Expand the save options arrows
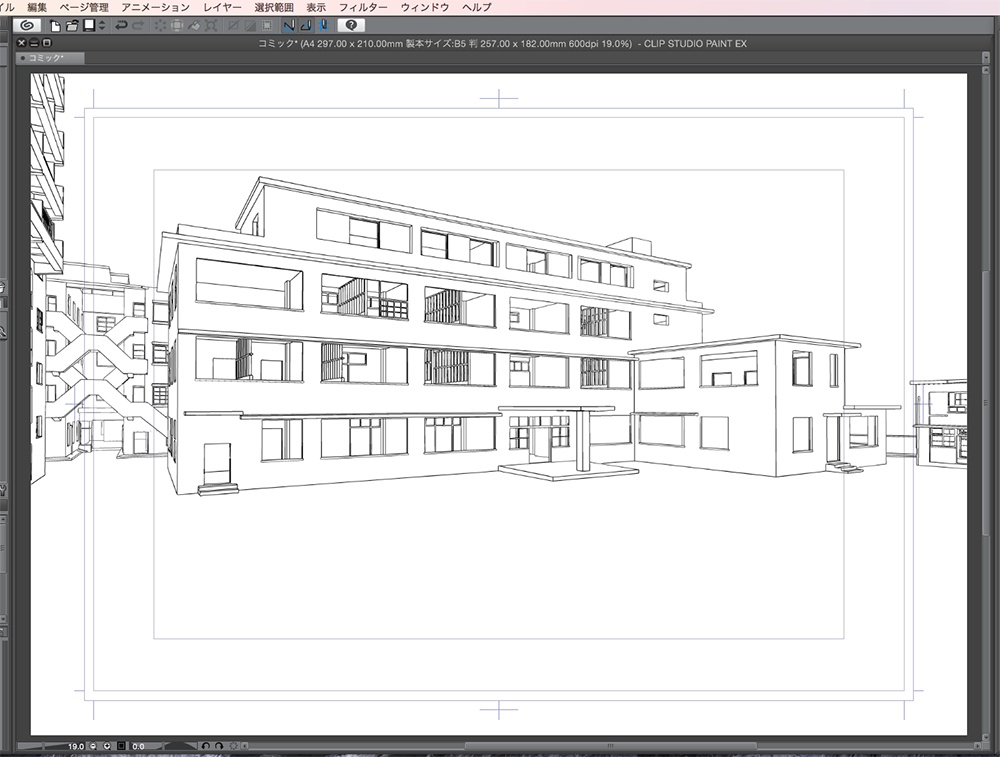Screen dimensions: 1000x757 [102, 26]
